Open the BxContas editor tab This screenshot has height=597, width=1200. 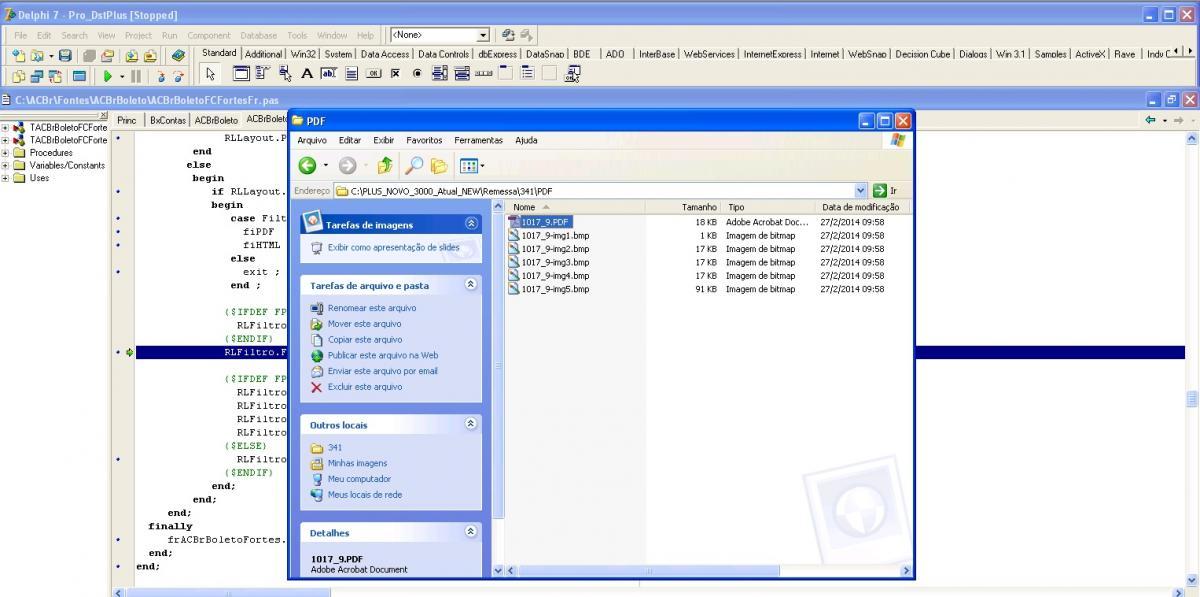tap(167, 120)
